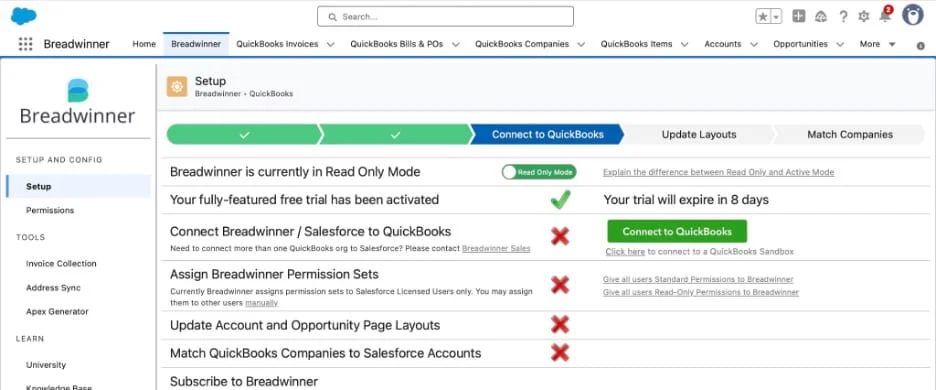
Task: Open the notifications bell
Action: click(885, 16)
